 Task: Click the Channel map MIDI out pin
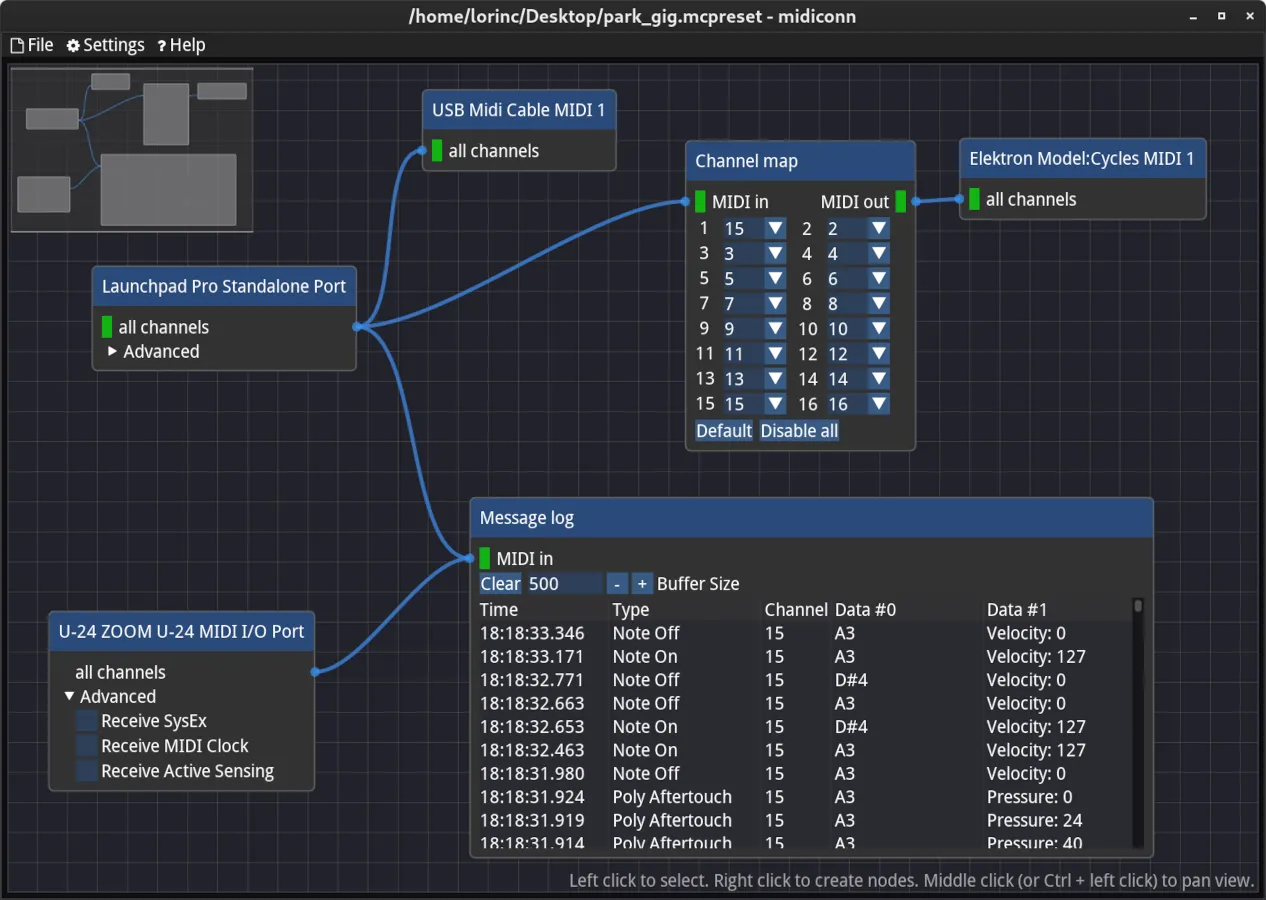pyautogui.click(x=915, y=202)
